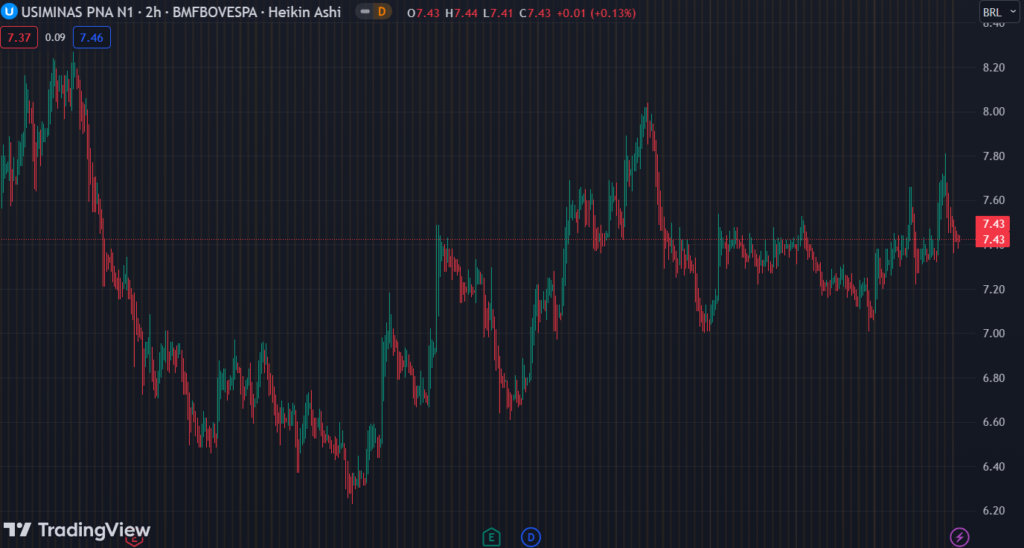Click the 8.00 price axis label

pyautogui.click(x=993, y=112)
